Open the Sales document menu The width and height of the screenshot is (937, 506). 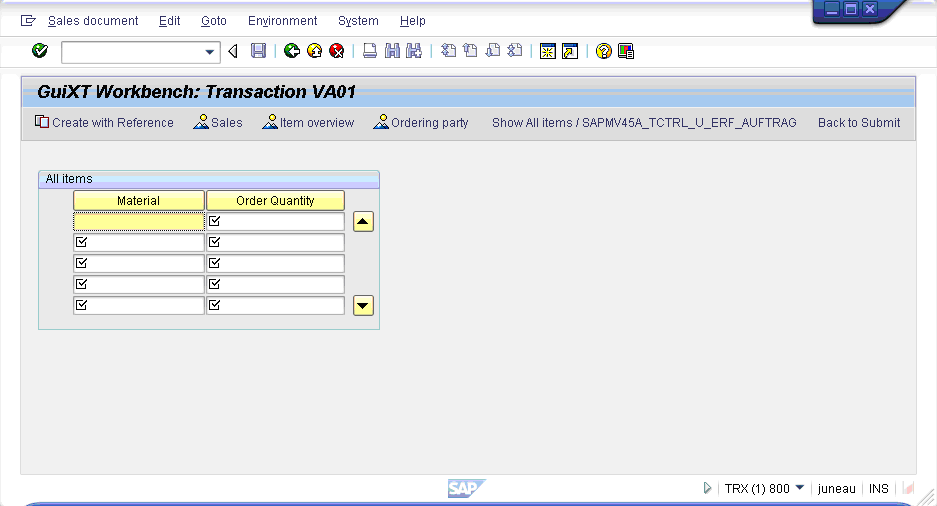pyautogui.click(x=93, y=21)
